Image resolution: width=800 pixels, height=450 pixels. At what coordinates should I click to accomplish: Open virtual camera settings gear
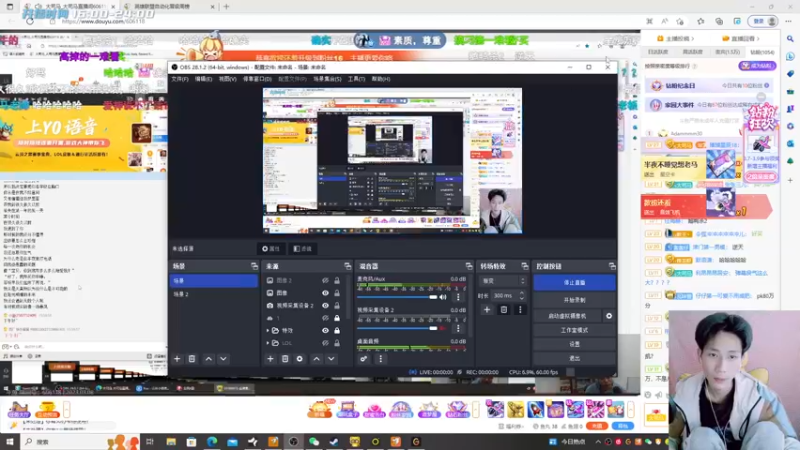click(x=609, y=316)
